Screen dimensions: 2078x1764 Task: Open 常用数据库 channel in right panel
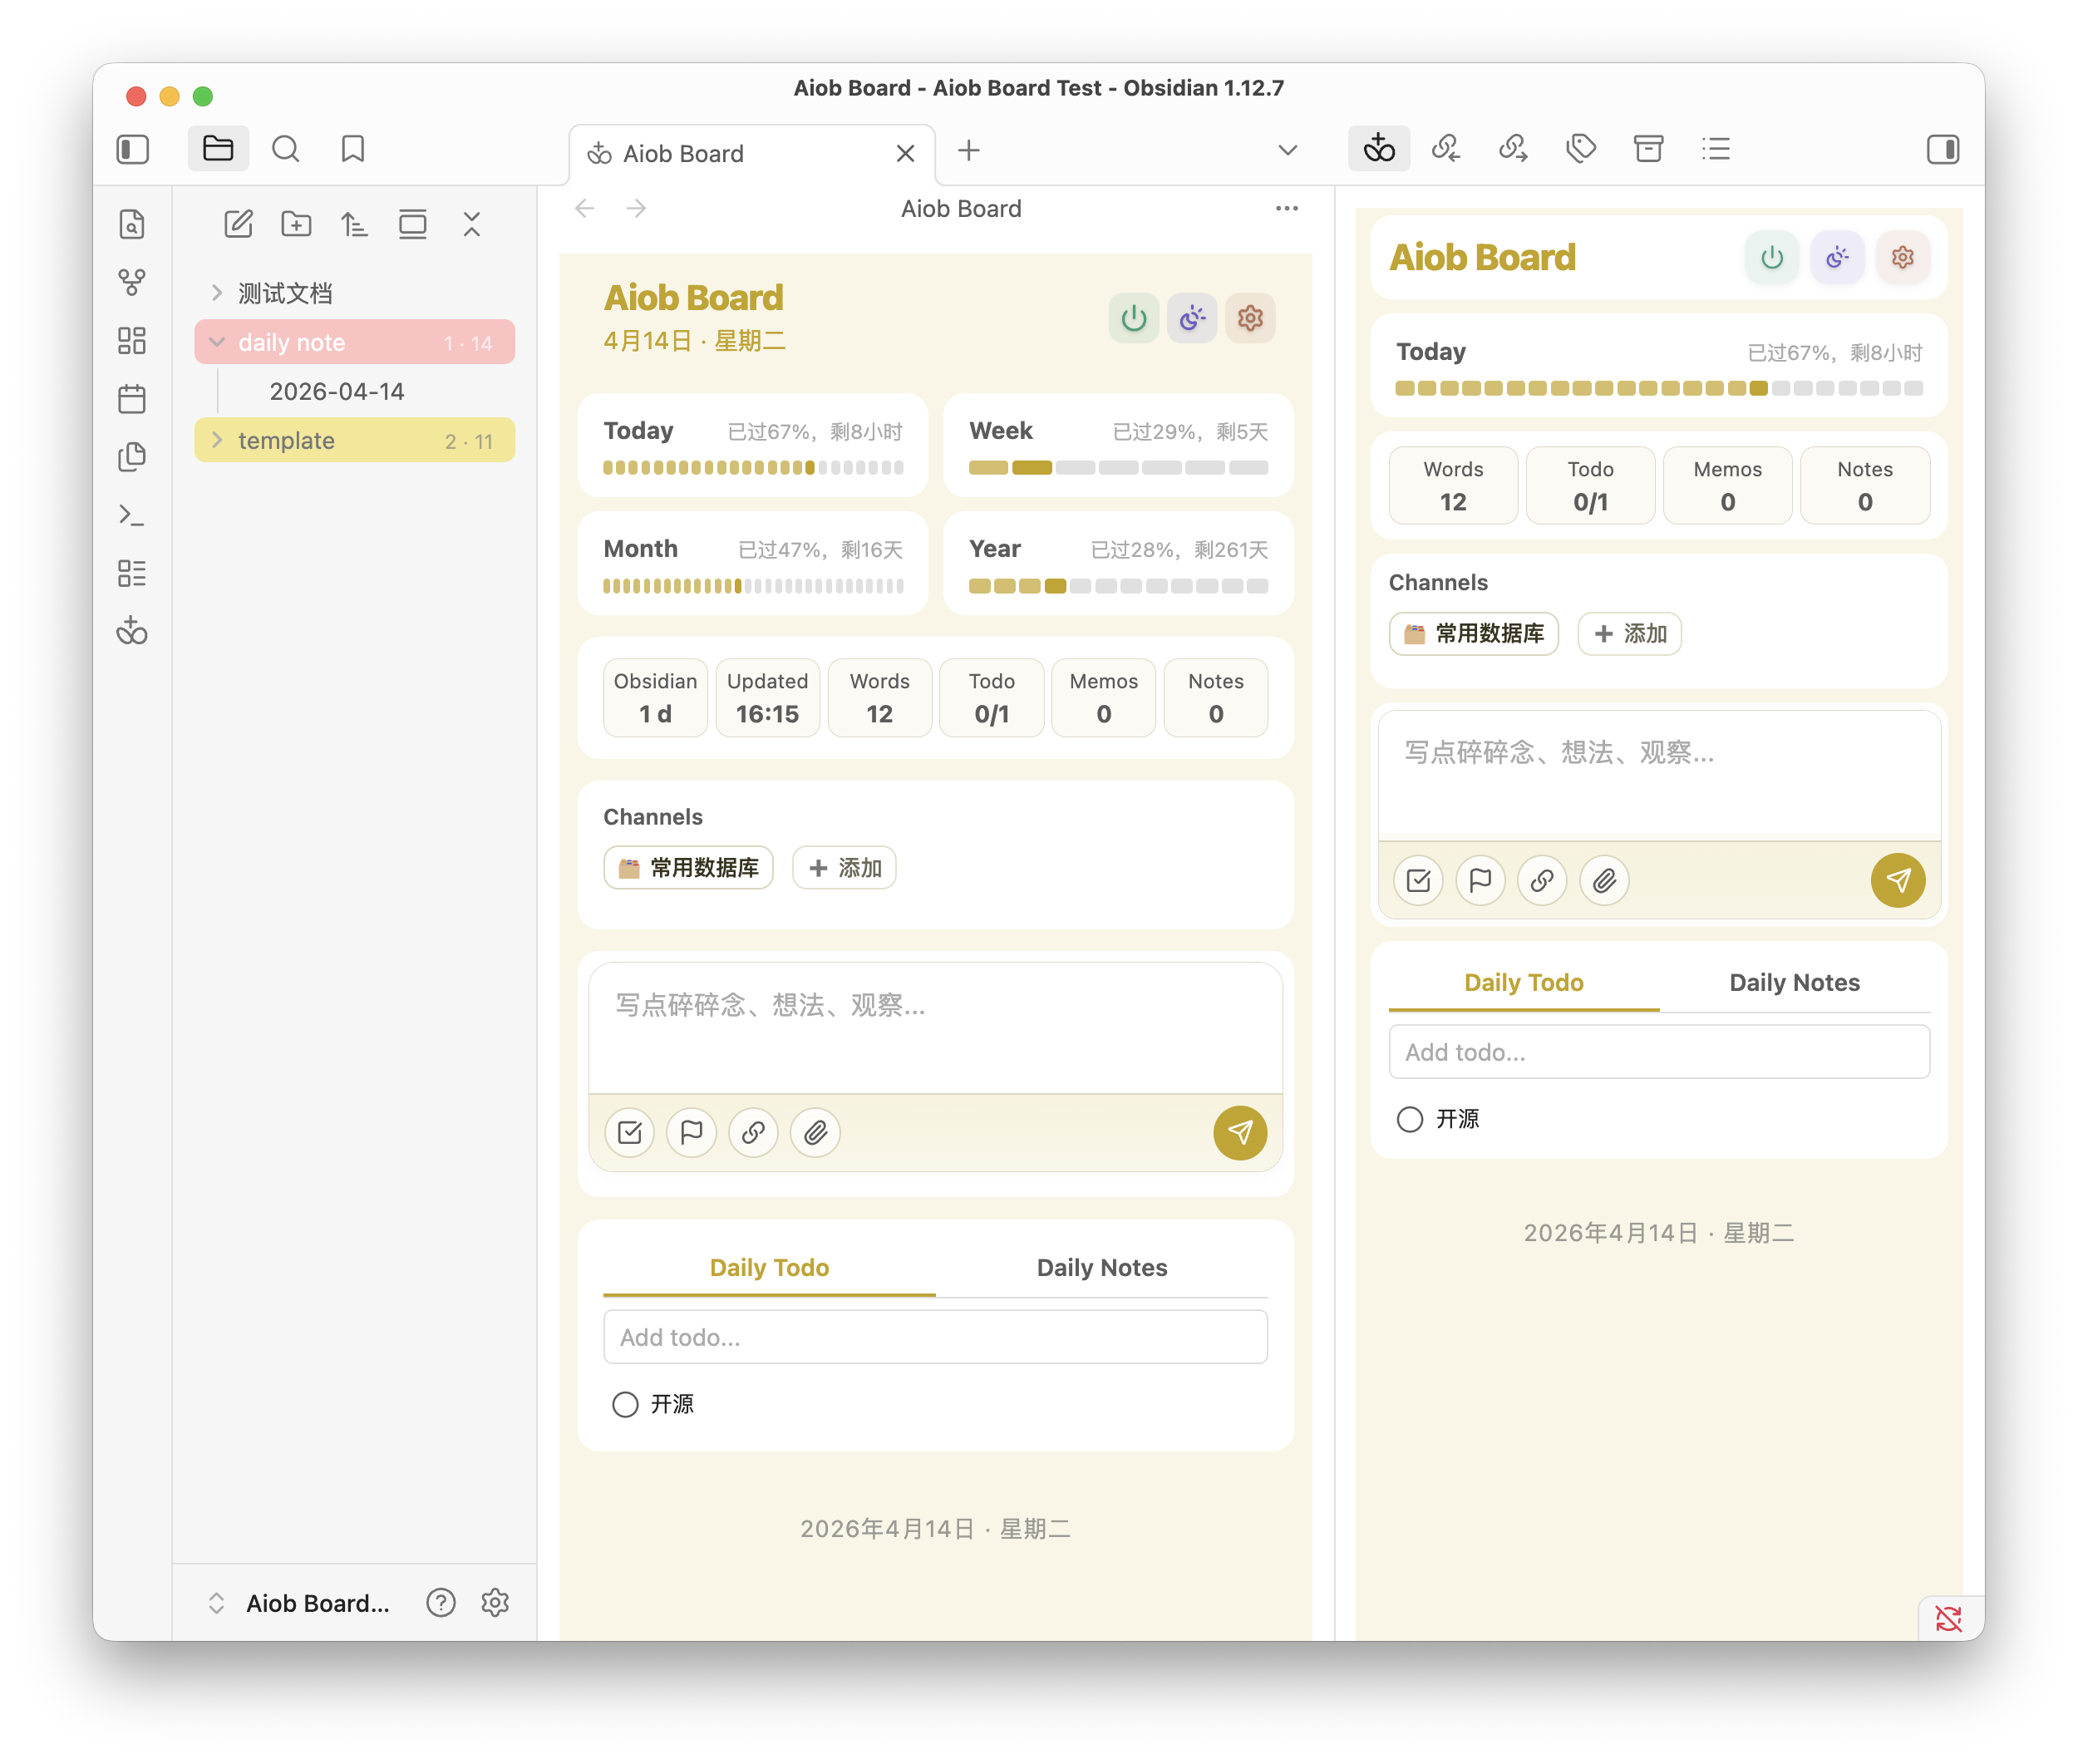click(1473, 633)
